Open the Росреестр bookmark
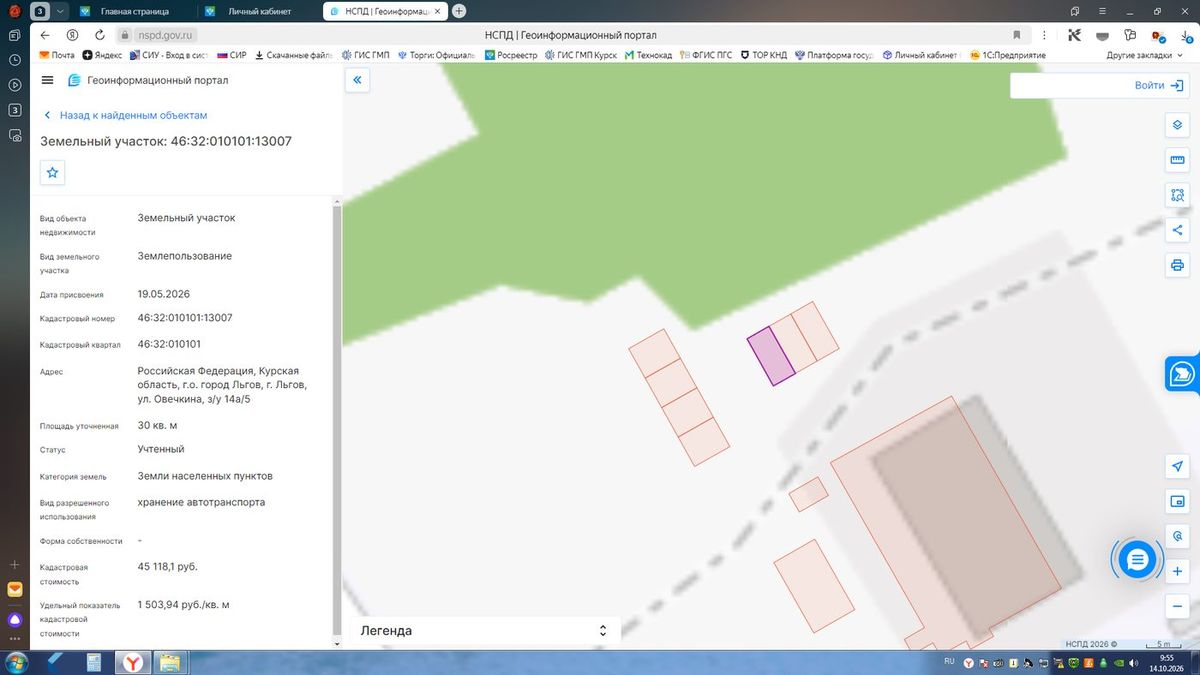Viewport: 1200px width, 675px height. 511,55
